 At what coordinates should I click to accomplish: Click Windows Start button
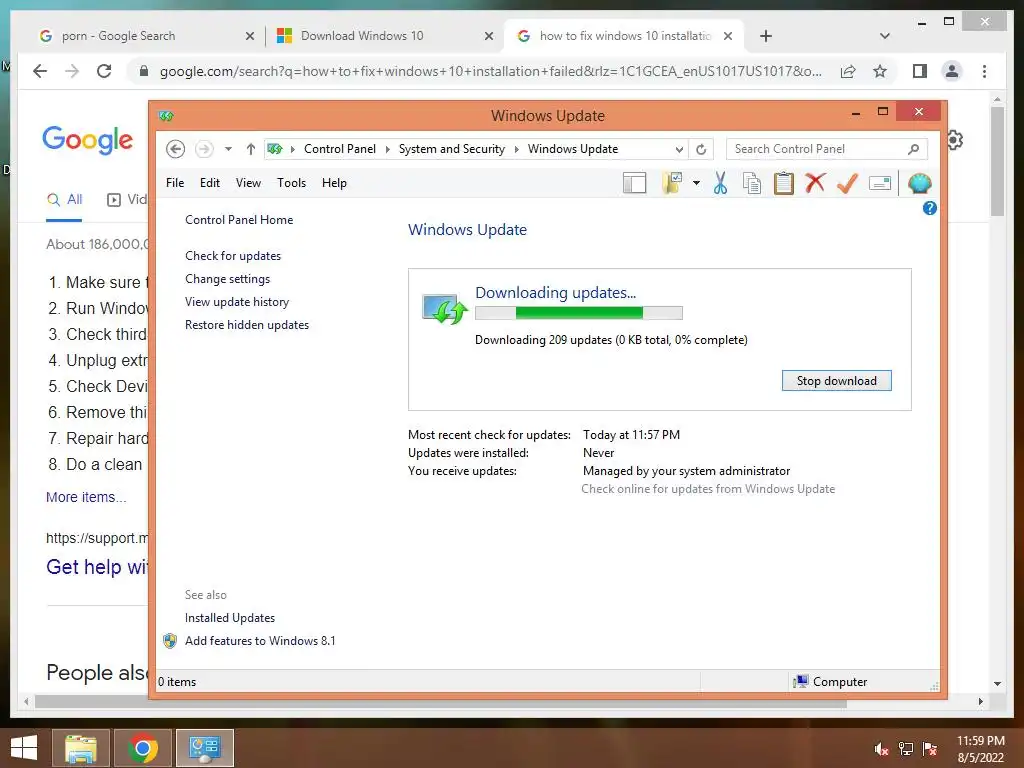coord(24,748)
